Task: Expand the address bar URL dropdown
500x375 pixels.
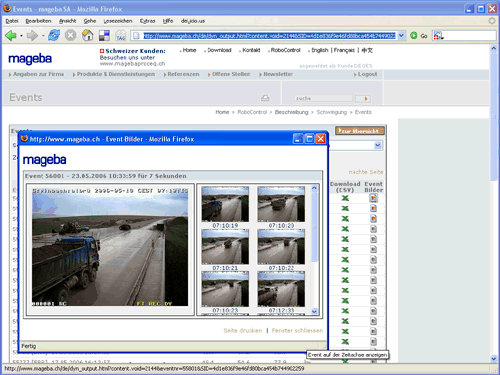Action: click(x=401, y=35)
